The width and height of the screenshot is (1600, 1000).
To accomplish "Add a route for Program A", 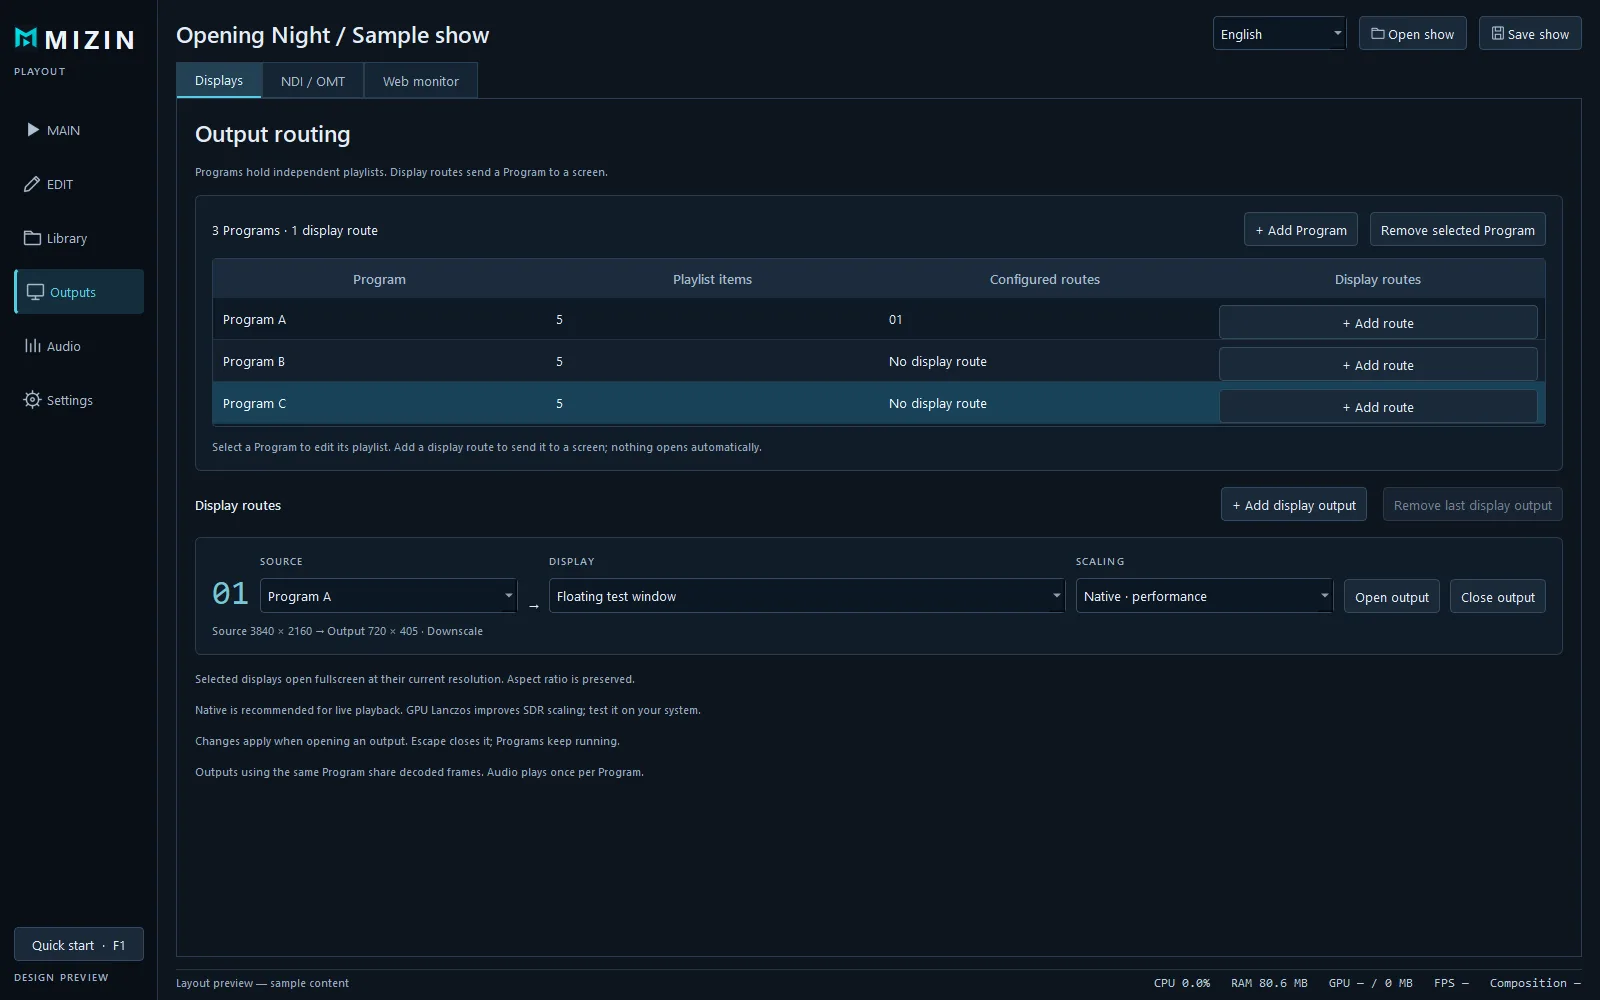I will pyautogui.click(x=1378, y=323).
